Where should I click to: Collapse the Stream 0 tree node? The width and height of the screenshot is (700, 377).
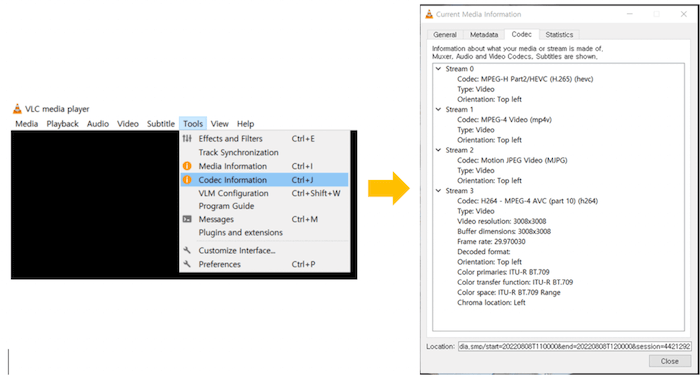point(438,69)
